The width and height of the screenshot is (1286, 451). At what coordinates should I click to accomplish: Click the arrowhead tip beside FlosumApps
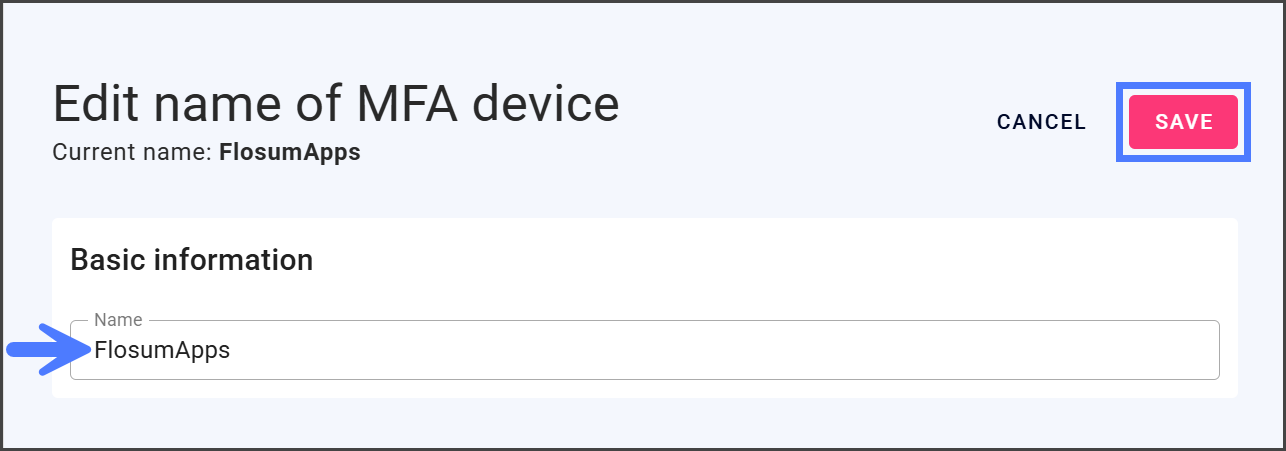tap(86, 349)
